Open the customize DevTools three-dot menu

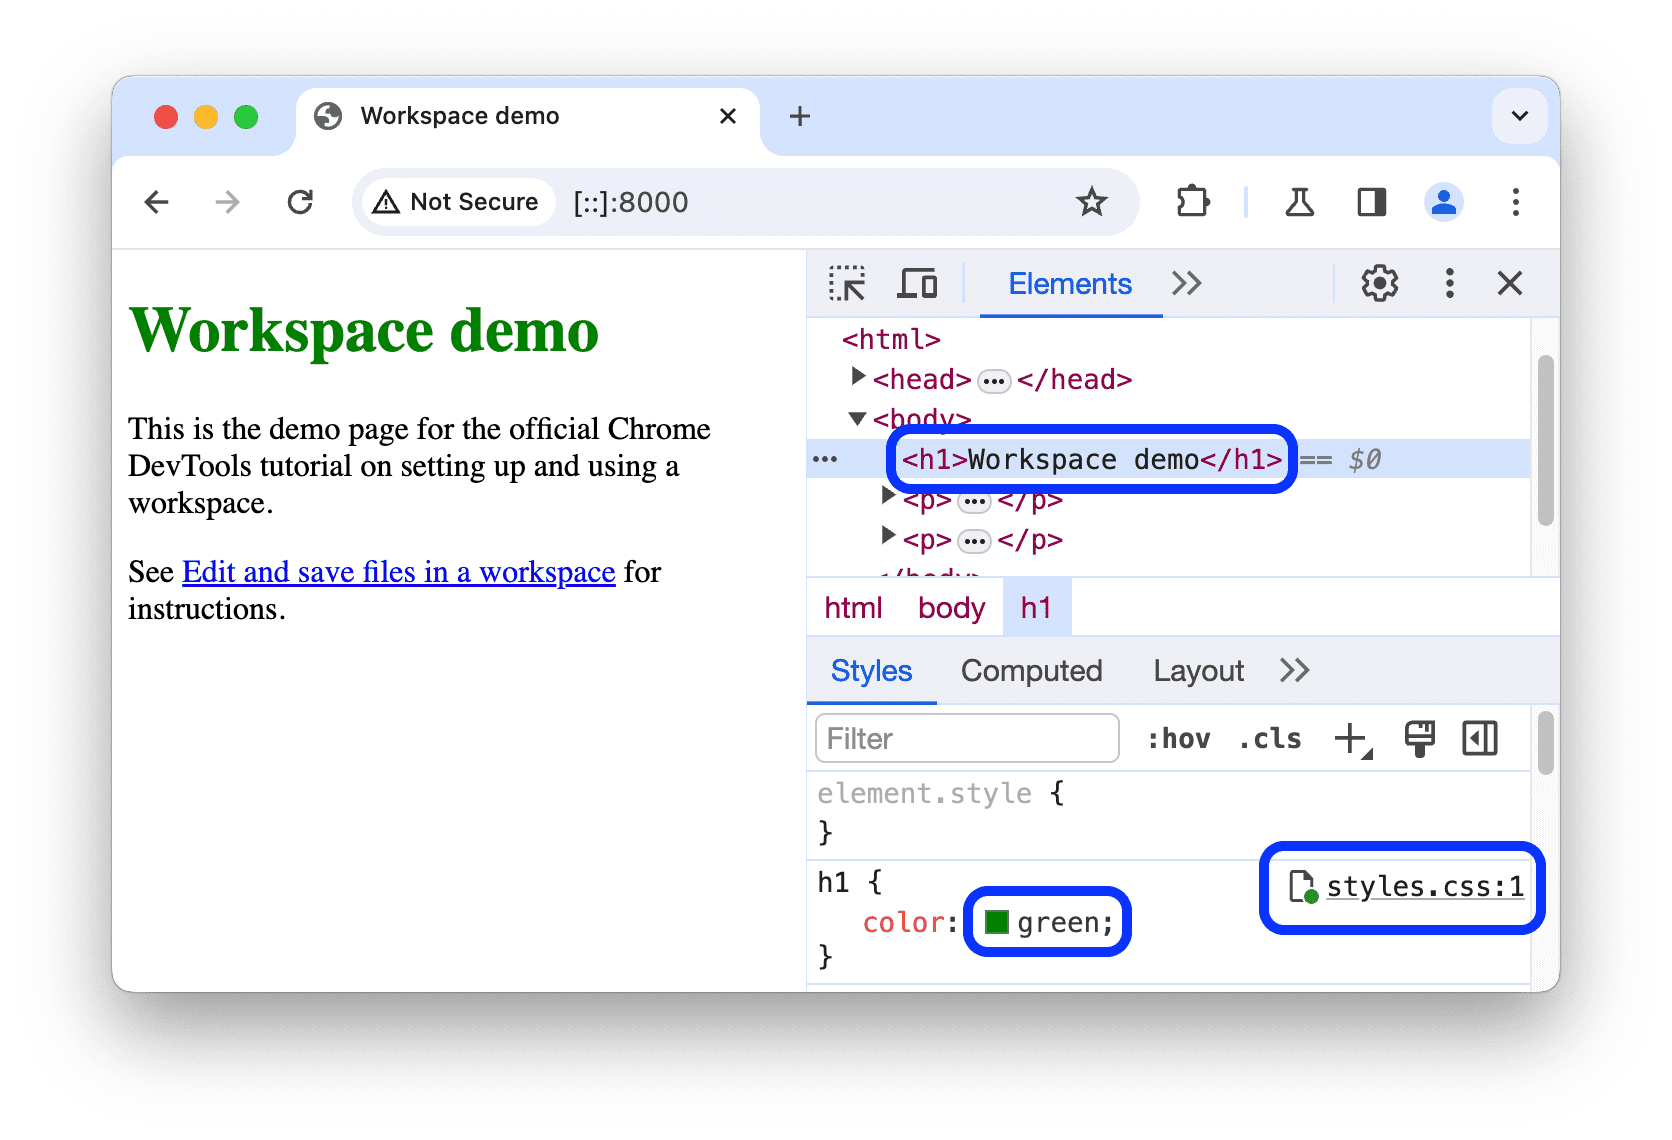(1449, 284)
